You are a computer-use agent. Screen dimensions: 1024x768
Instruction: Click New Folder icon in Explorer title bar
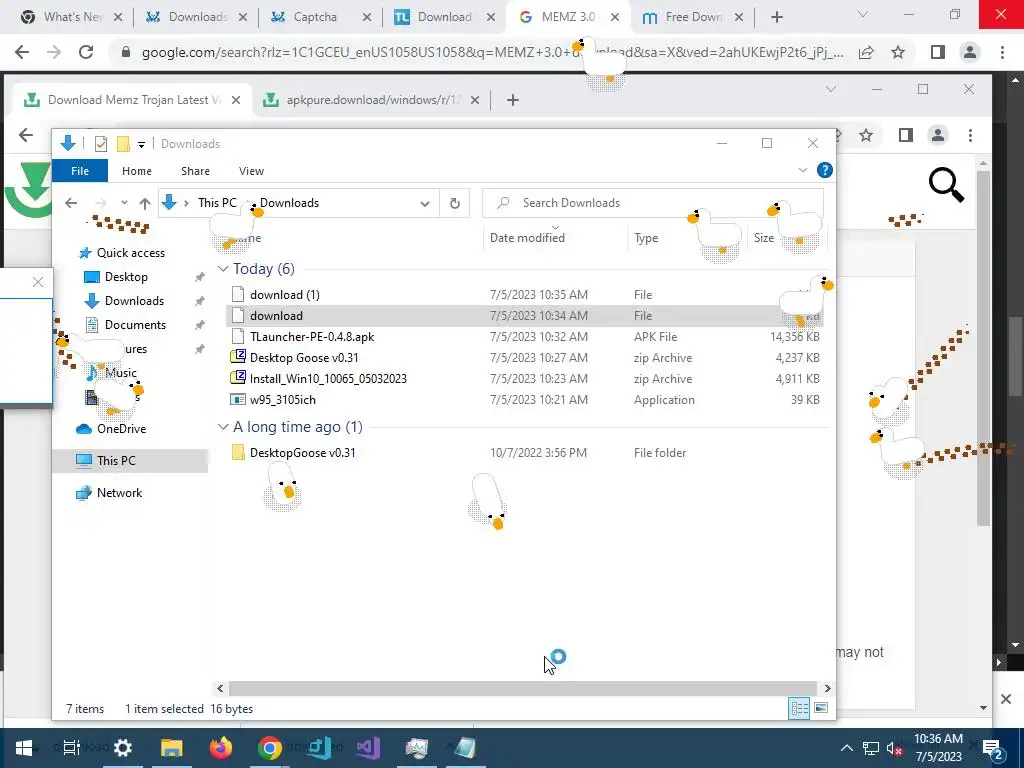coord(123,144)
